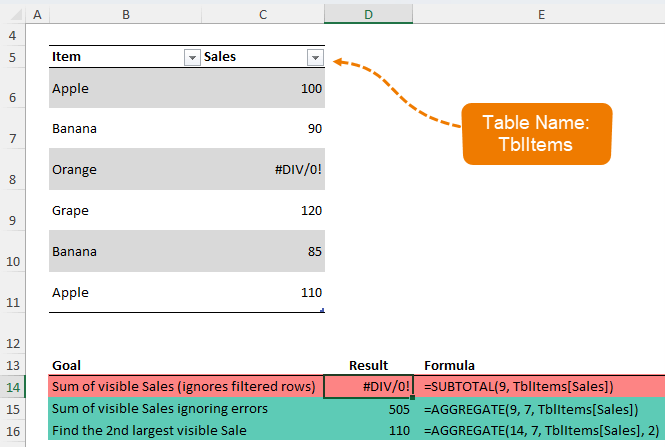Select the AGGREGATE(14, 7 formula cell
Screen dimensions: 665x447
(539, 430)
